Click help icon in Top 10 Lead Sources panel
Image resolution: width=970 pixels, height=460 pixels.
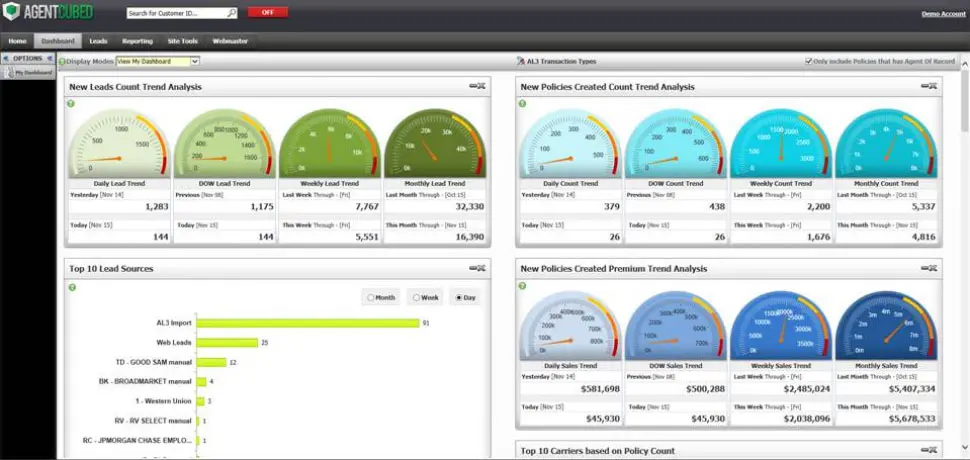pos(72,287)
